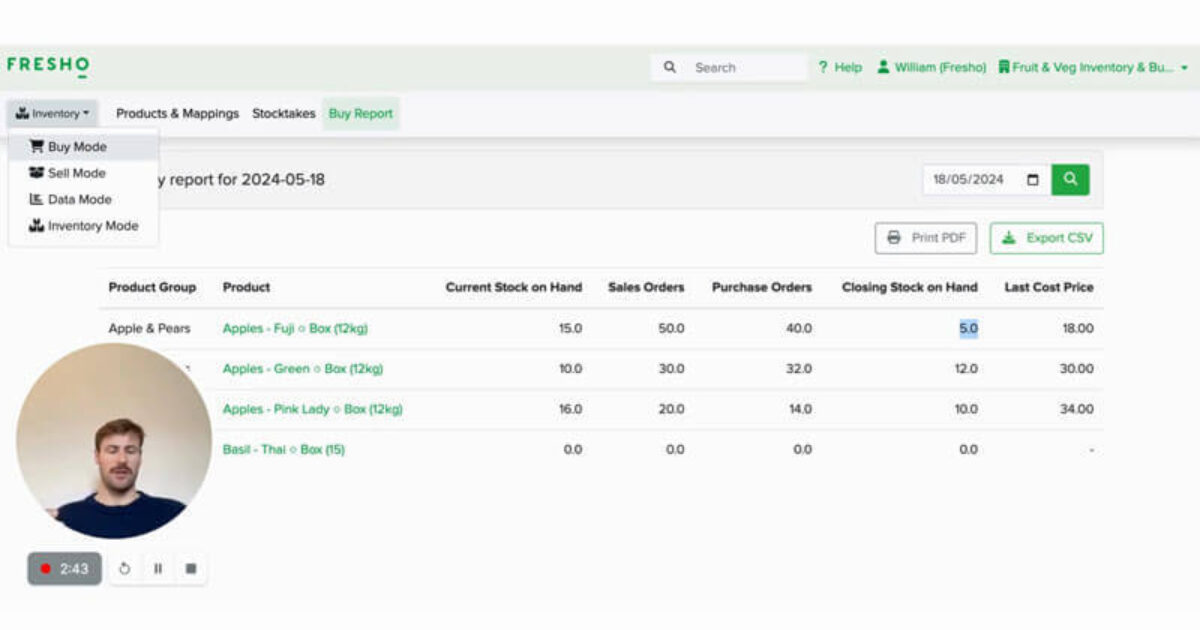Select Data Mode in the Inventory menu
The width and height of the screenshot is (1200, 630).
75,199
